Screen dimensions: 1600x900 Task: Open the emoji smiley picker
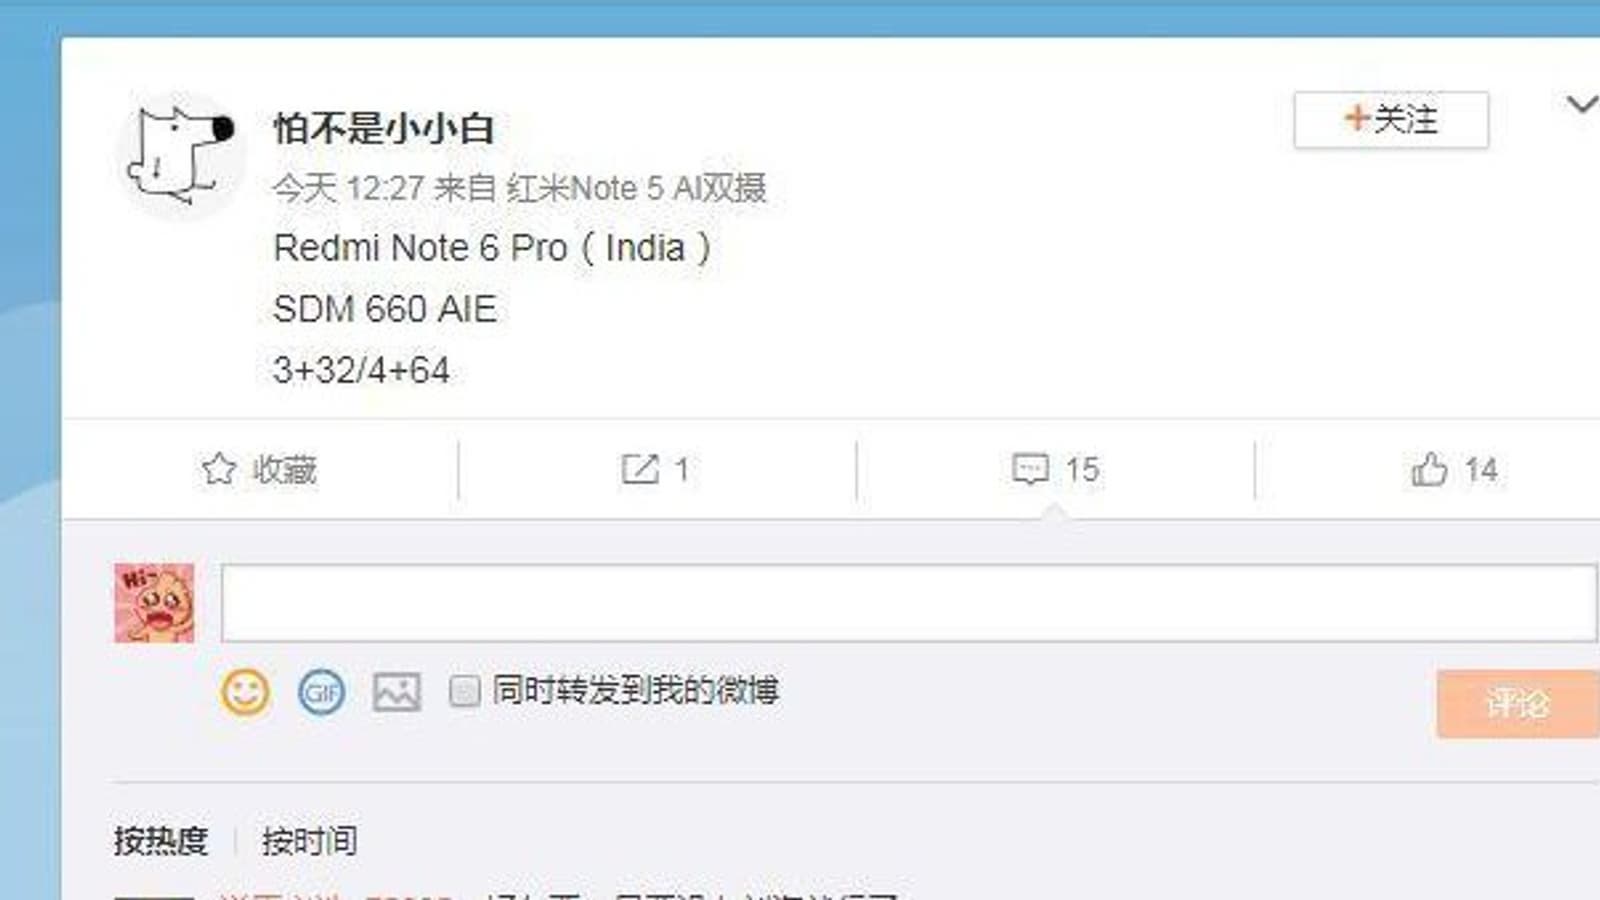point(245,692)
